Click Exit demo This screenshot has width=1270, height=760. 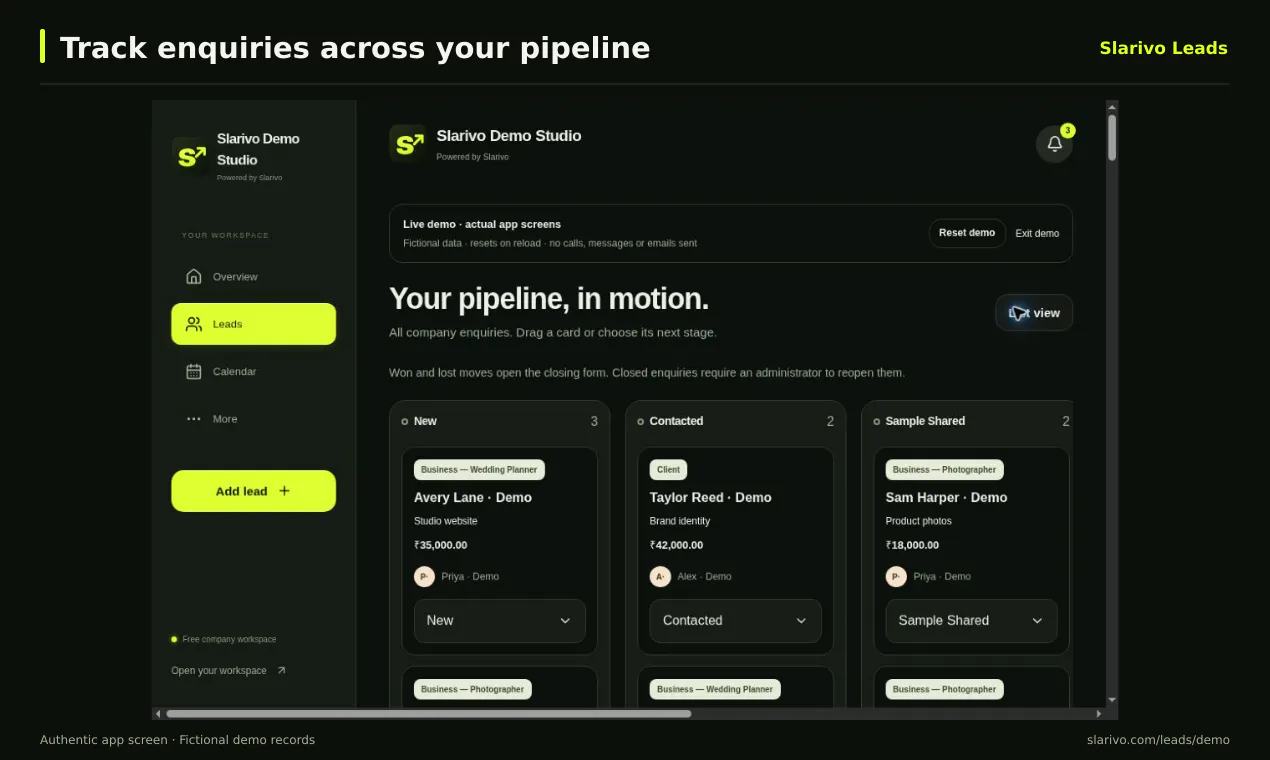[1037, 233]
